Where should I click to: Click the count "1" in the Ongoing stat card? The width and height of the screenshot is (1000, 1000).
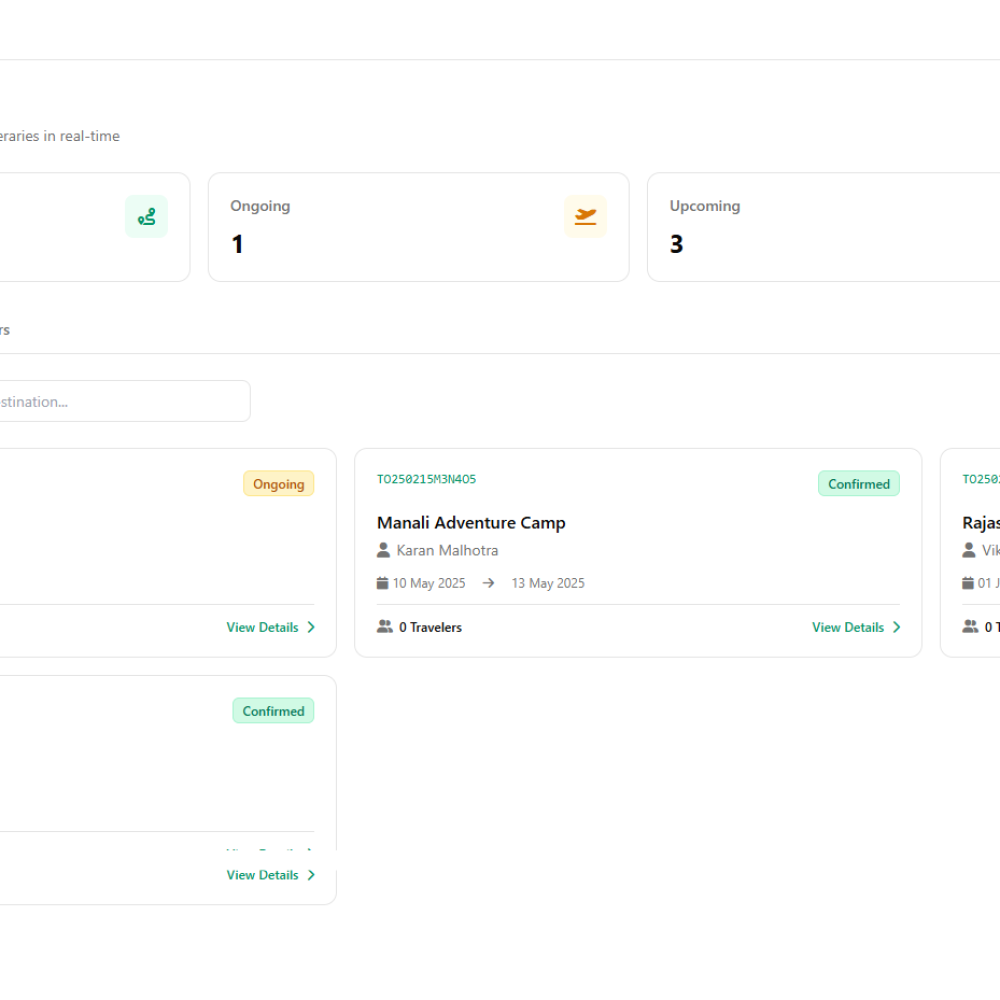coord(237,244)
